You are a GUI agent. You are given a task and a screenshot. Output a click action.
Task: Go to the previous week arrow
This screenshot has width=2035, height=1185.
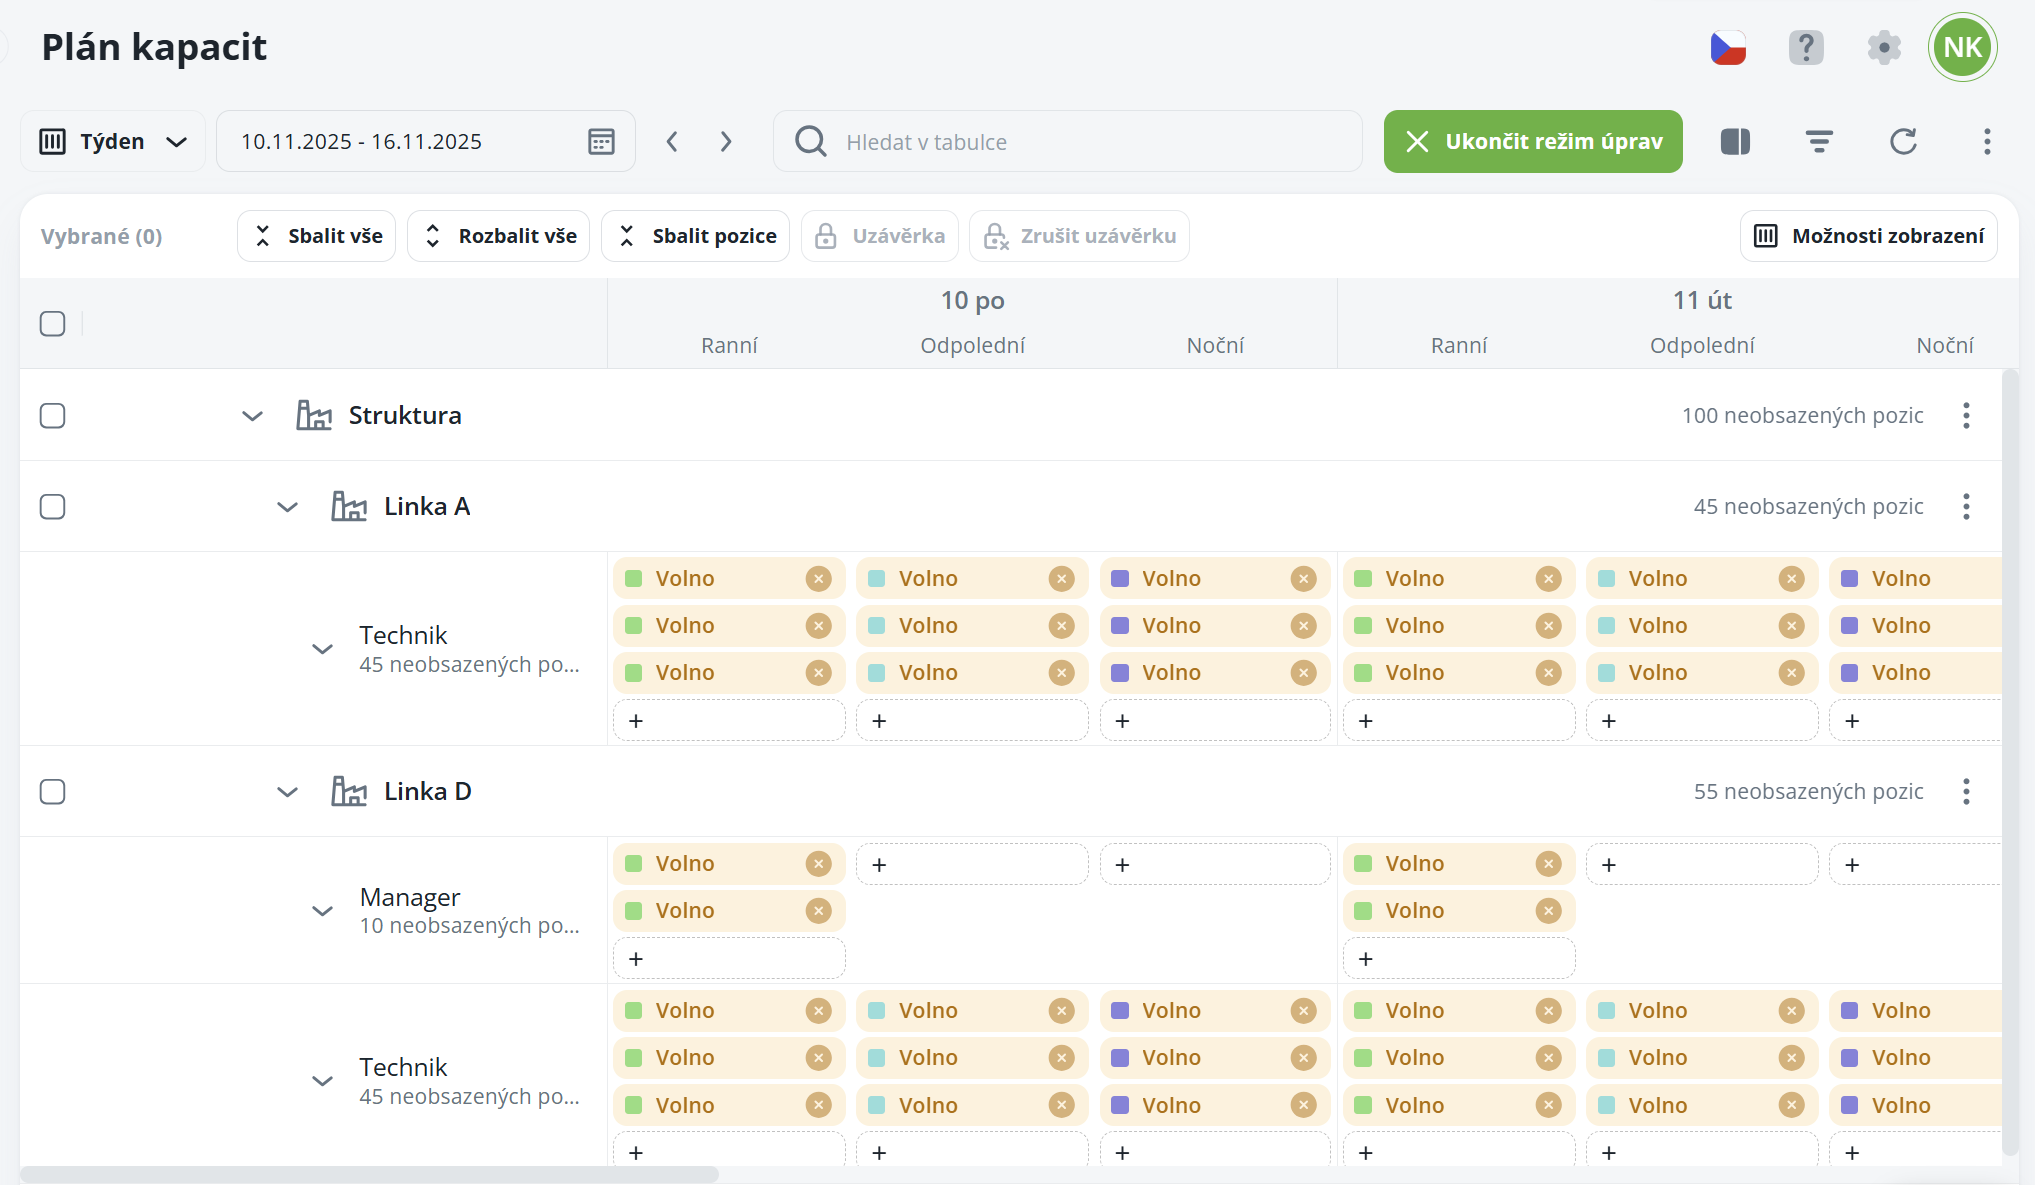coord(673,142)
